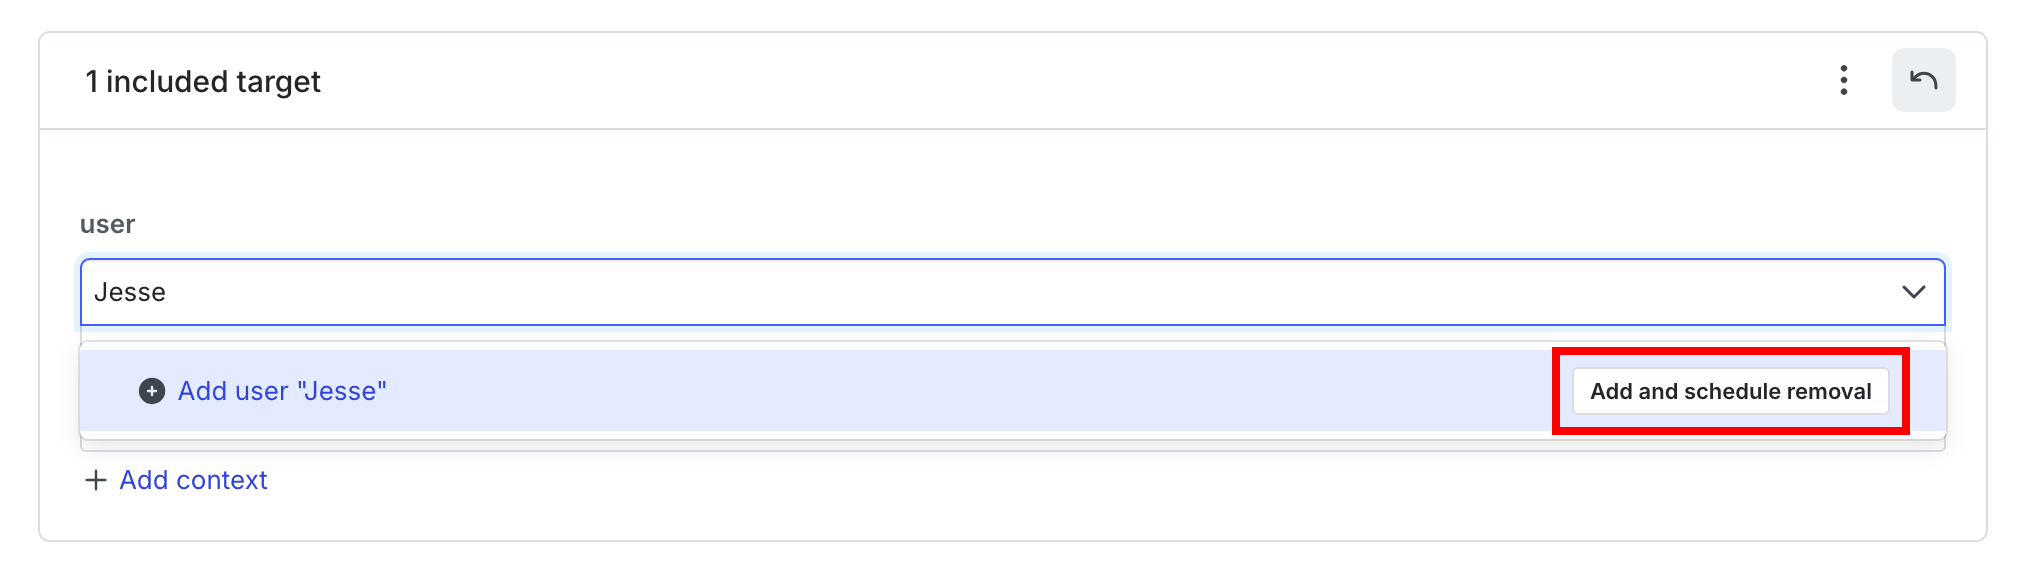Collapse the user combo box via its arrow
This screenshot has height=572, width=2026.
(x=1913, y=292)
